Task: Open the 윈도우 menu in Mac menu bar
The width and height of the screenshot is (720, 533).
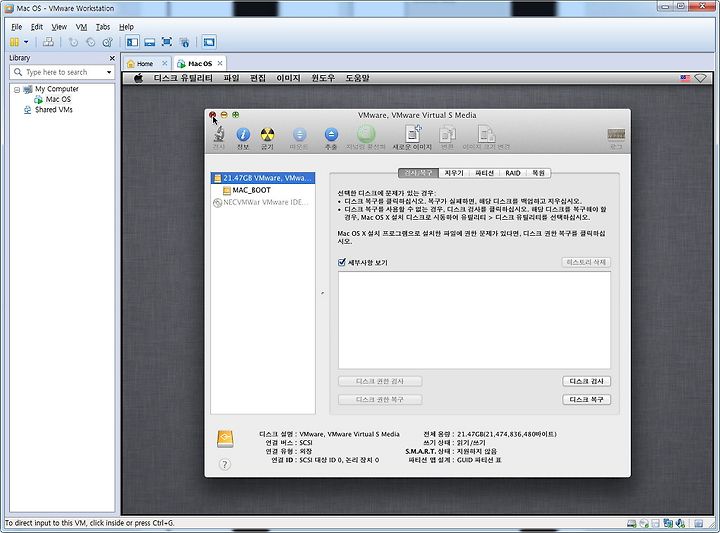Action: (x=323, y=78)
